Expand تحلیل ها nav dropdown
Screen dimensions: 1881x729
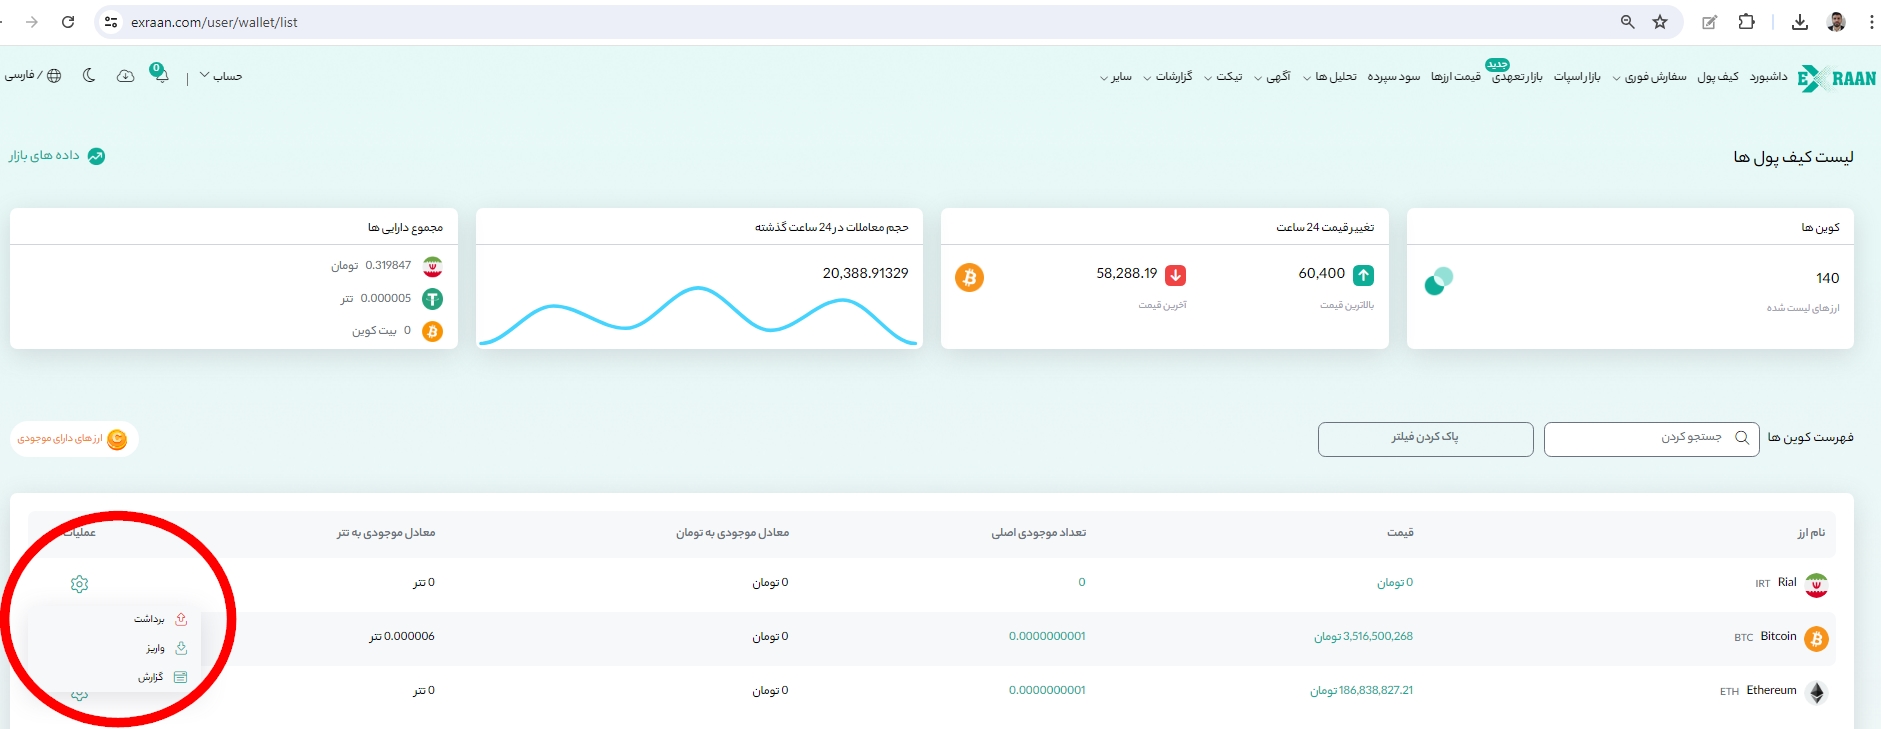click(x=1330, y=76)
